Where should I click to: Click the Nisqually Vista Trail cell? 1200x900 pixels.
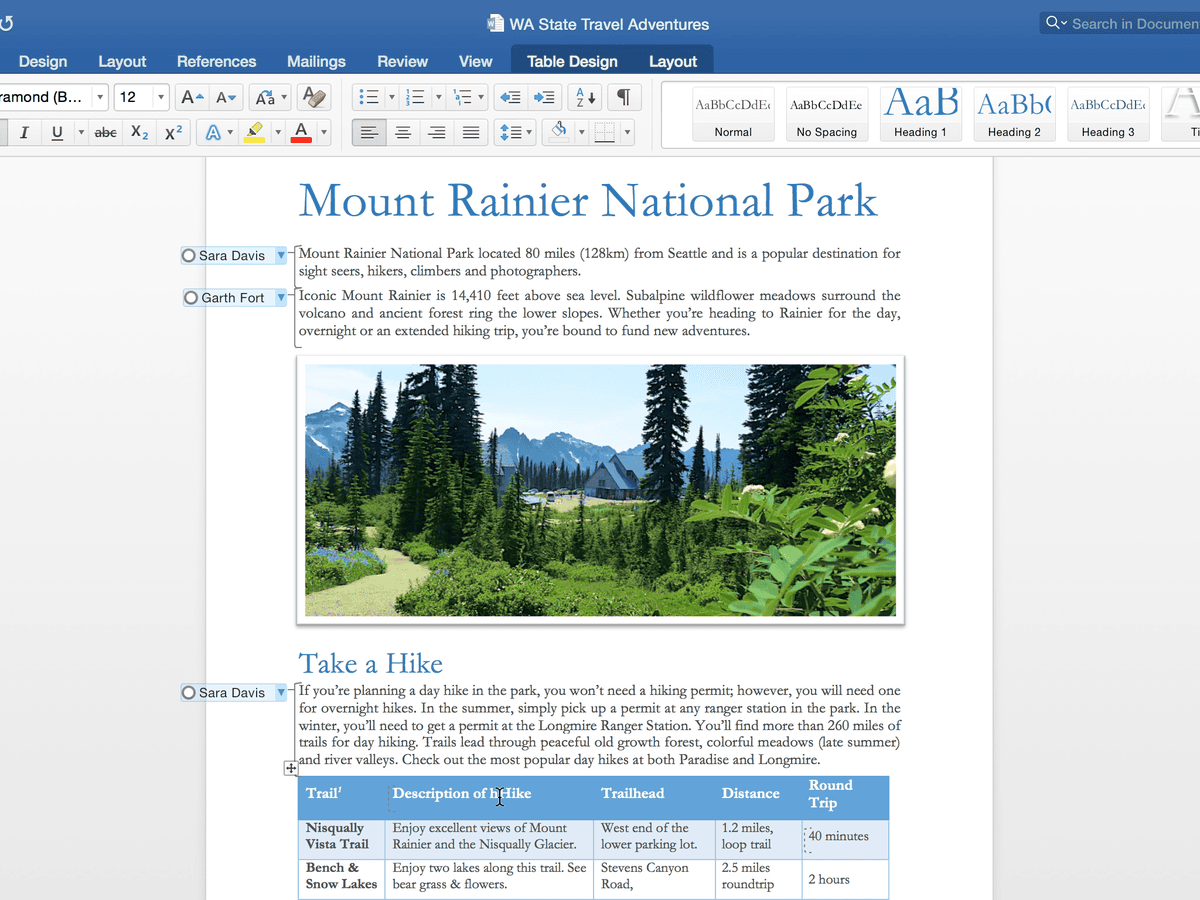tap(341, 836)
